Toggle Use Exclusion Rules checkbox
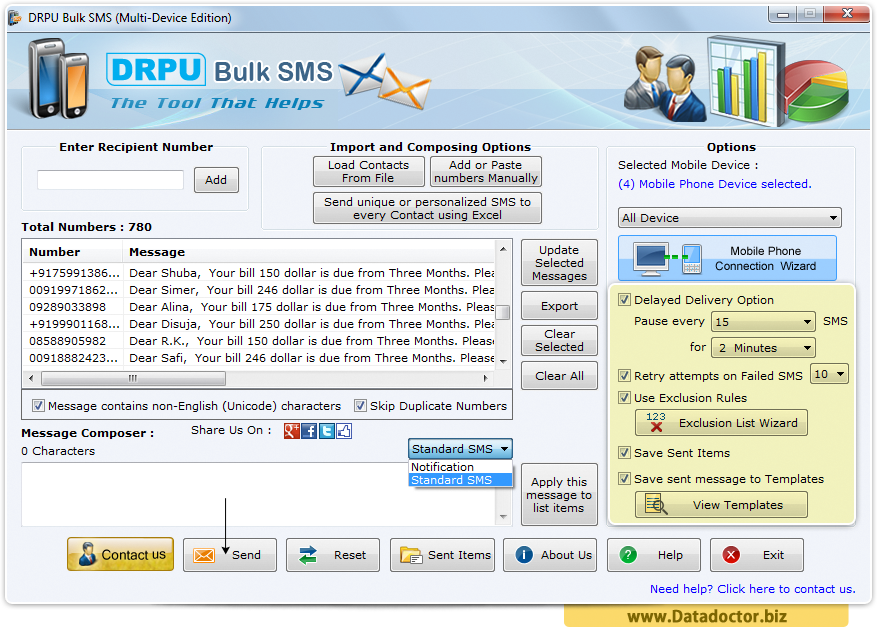Viewport: 877px width, 627px height. coord(624,398)
